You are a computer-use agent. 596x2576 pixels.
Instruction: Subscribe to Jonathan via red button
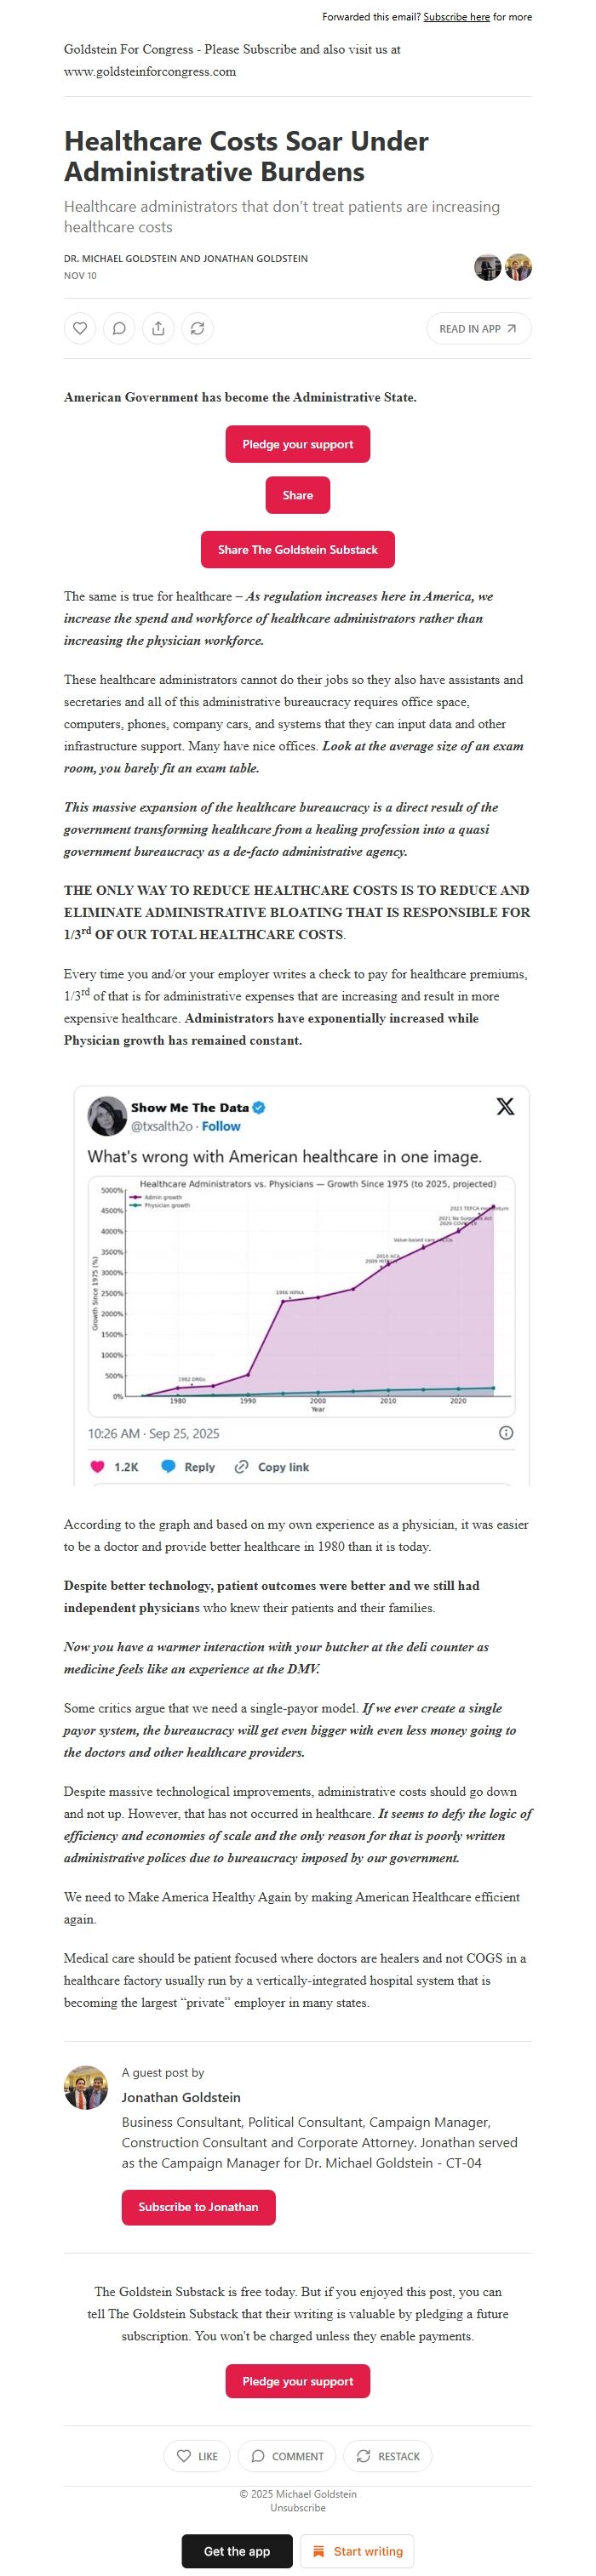(198, 2207)
